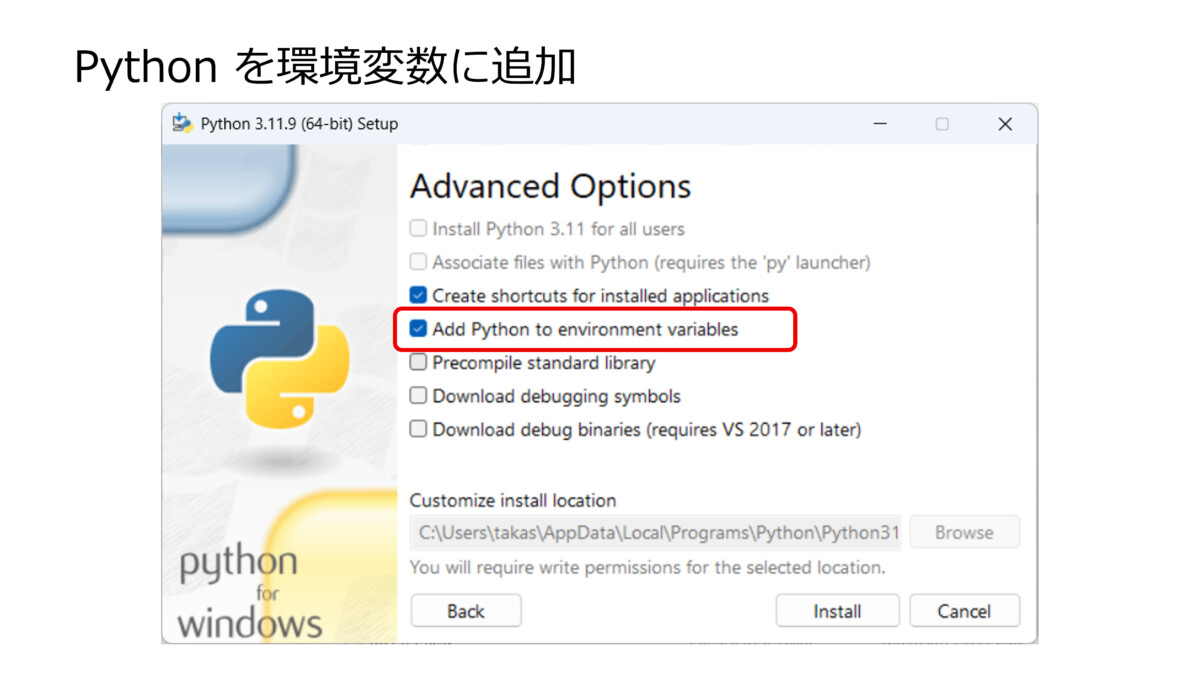
Task: Click the Python 3.11.9 Setup title text
Action: click(x=299, y=124)
